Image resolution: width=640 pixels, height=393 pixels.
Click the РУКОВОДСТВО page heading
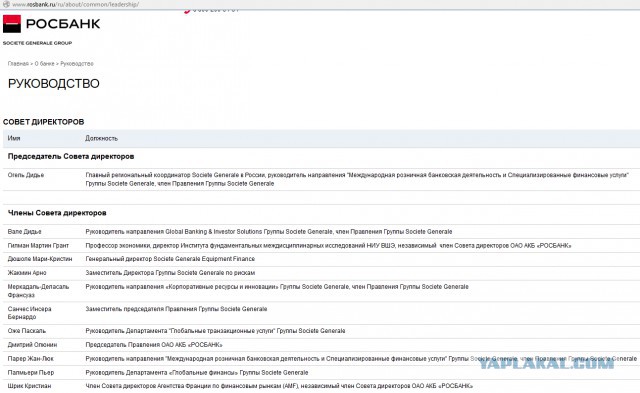[x=53, y=84]
